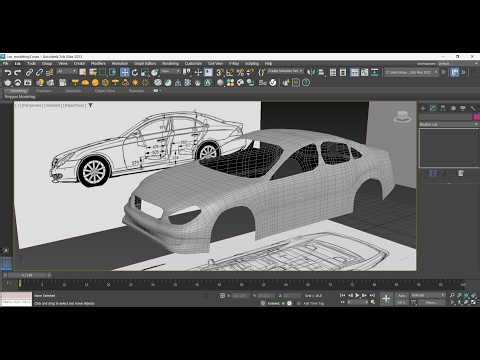
Task: Open the Select by Name list icon
Action: click(x=93, y=72)
